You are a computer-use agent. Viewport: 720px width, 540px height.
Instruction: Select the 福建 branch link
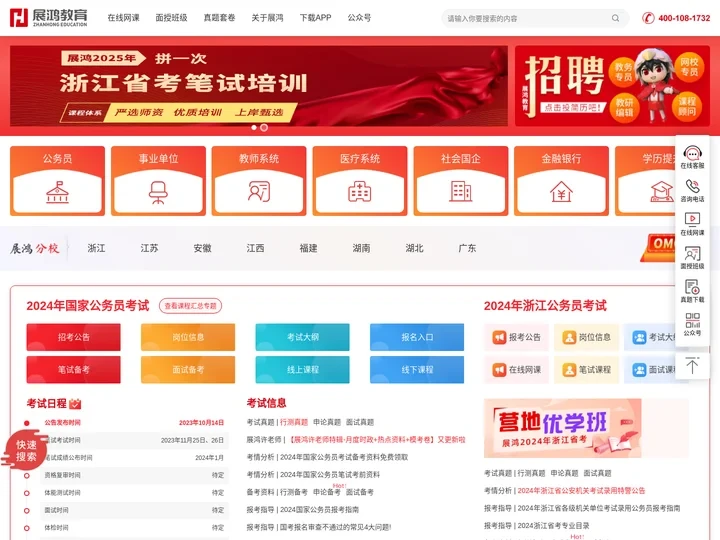[x=309, y=248]
